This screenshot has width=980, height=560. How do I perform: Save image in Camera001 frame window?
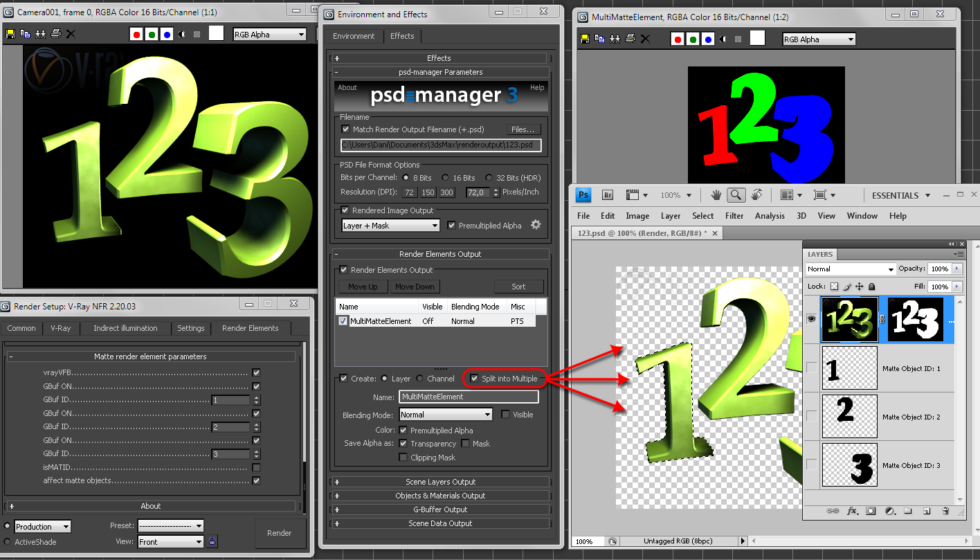tap(10, 34)
